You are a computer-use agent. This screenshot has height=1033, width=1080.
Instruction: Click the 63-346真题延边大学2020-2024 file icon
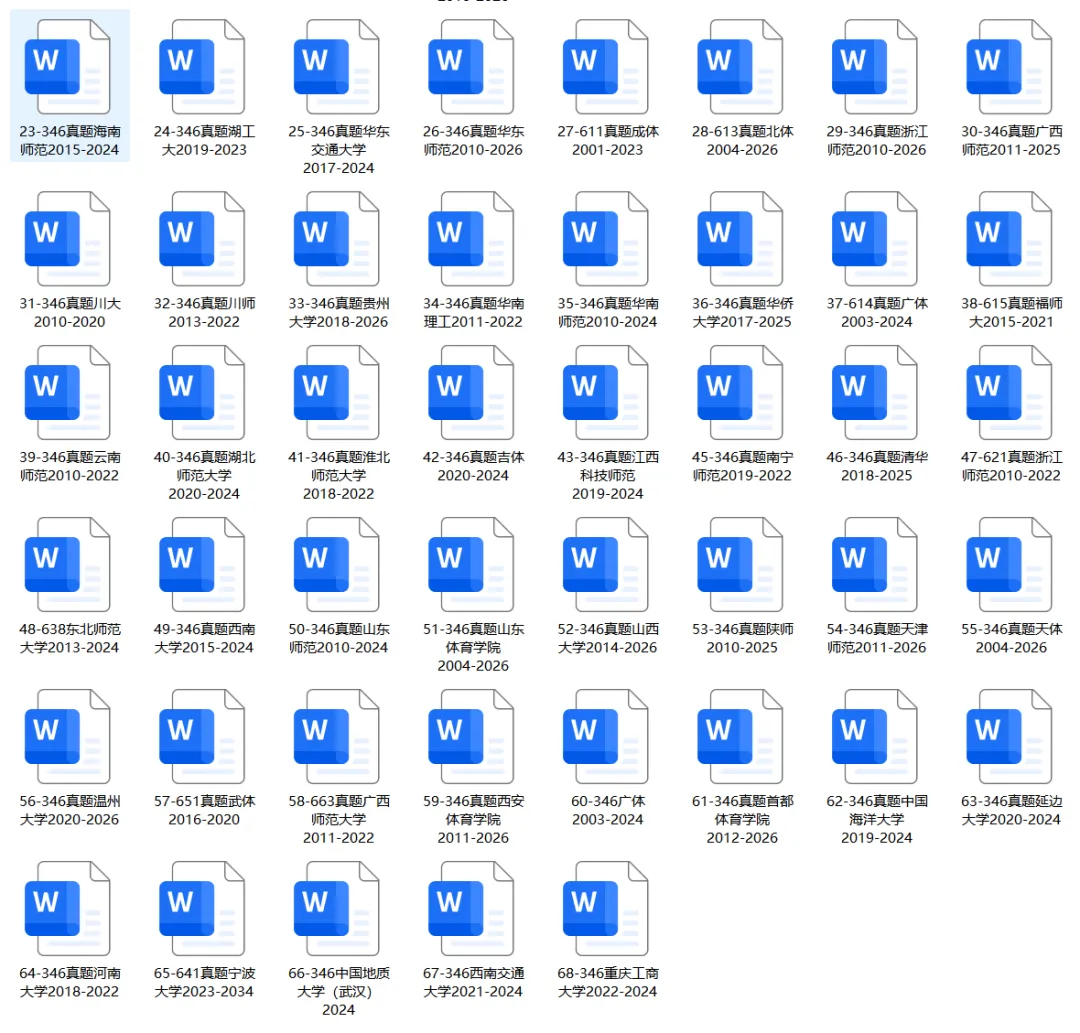point(1009,737)
